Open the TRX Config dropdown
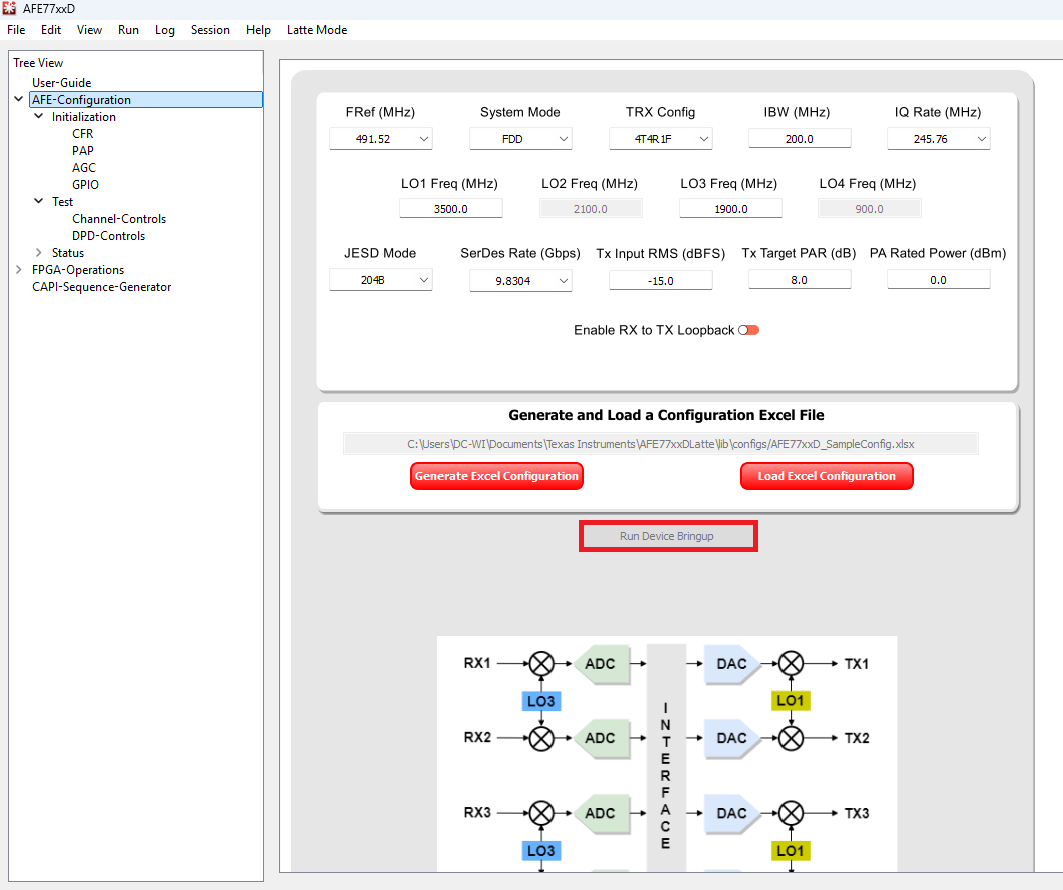Image resolution: width=1063 pixels, height=890 pixels. click(x=661, y=139)
